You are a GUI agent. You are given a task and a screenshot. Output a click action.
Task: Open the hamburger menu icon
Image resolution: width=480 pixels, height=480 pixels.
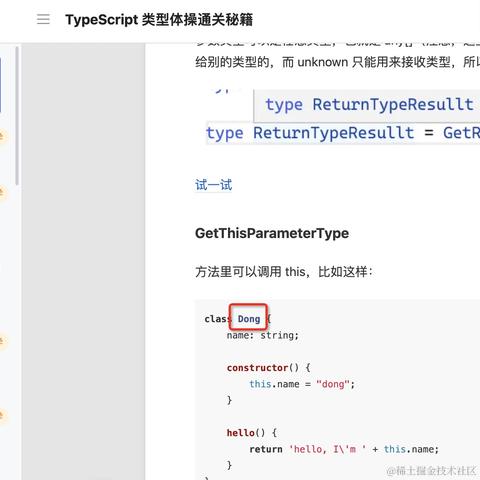pos(43,19)
